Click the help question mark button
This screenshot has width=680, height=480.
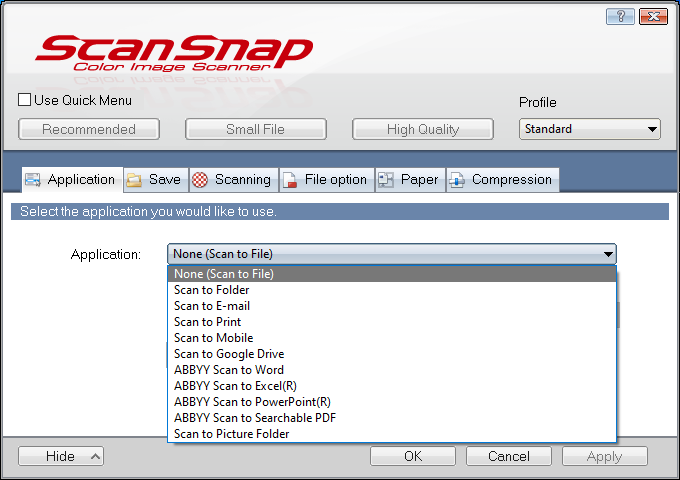620,16
